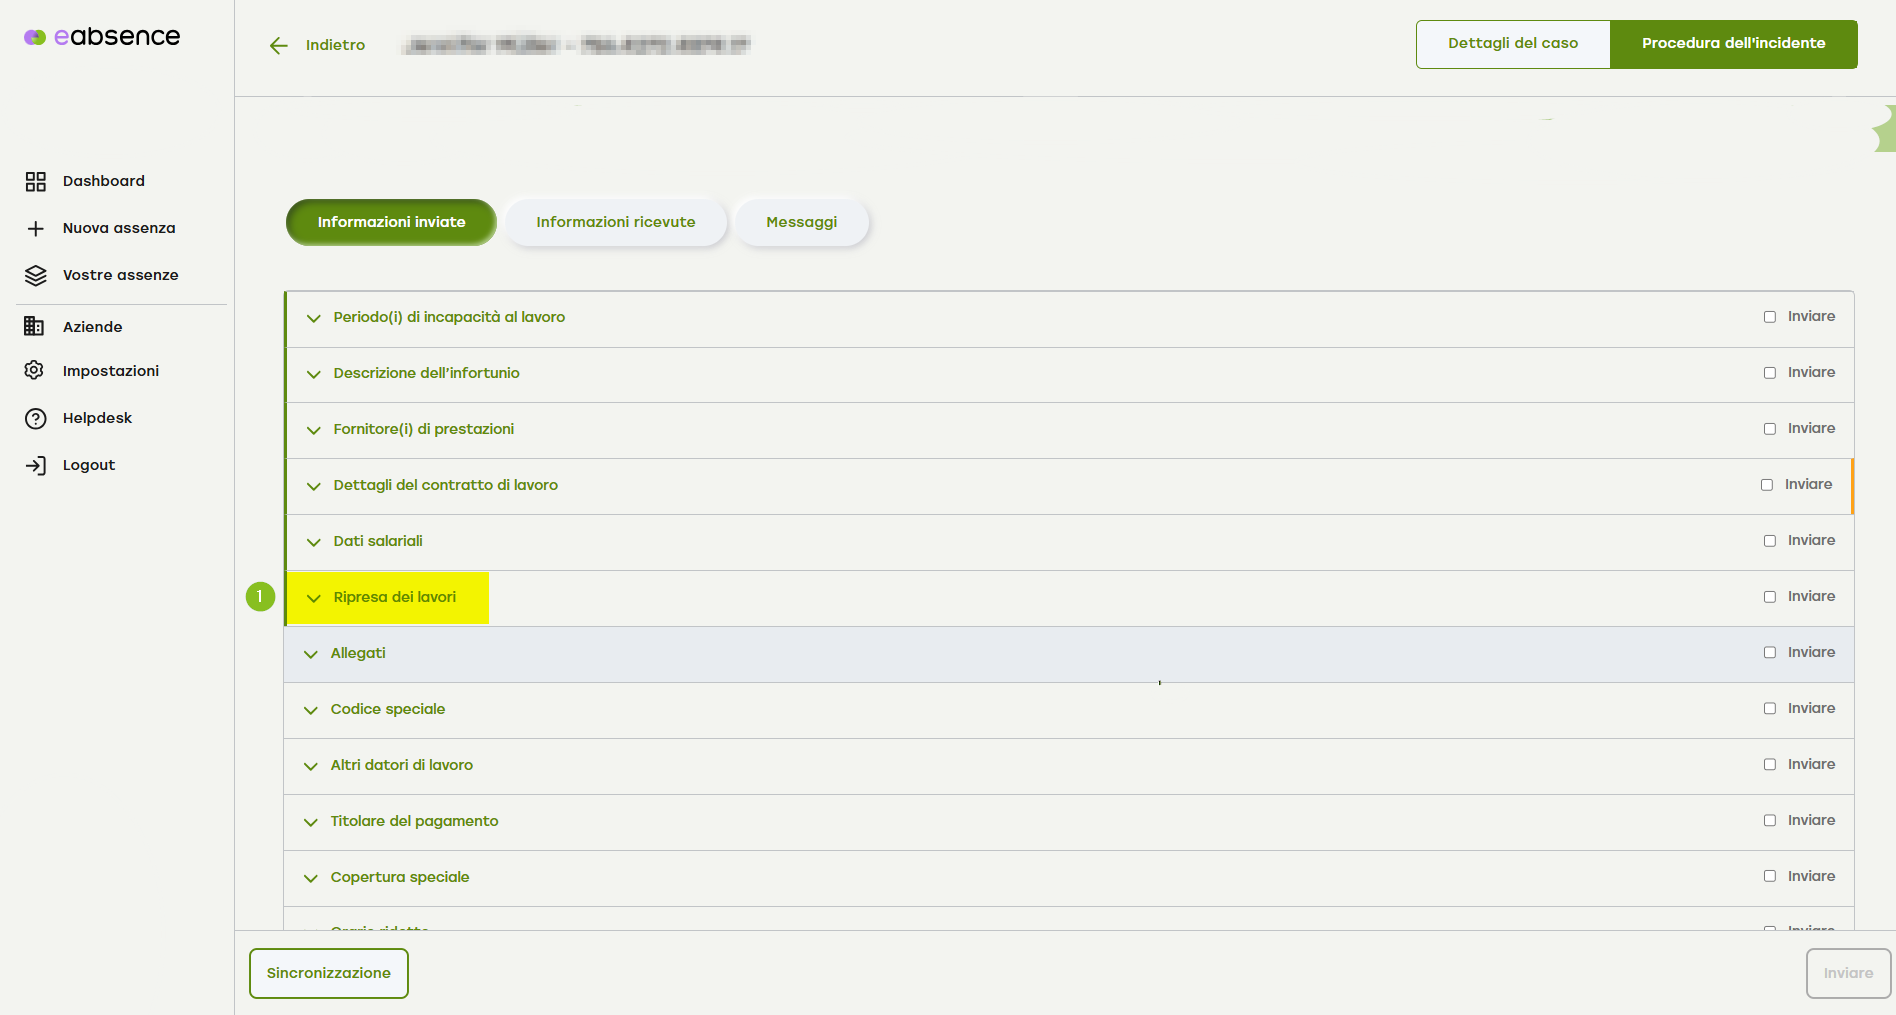
Task: Check Inviare for Descrizione dell'infortunio
Action: pyautogui.click(x=1770, y=373)
